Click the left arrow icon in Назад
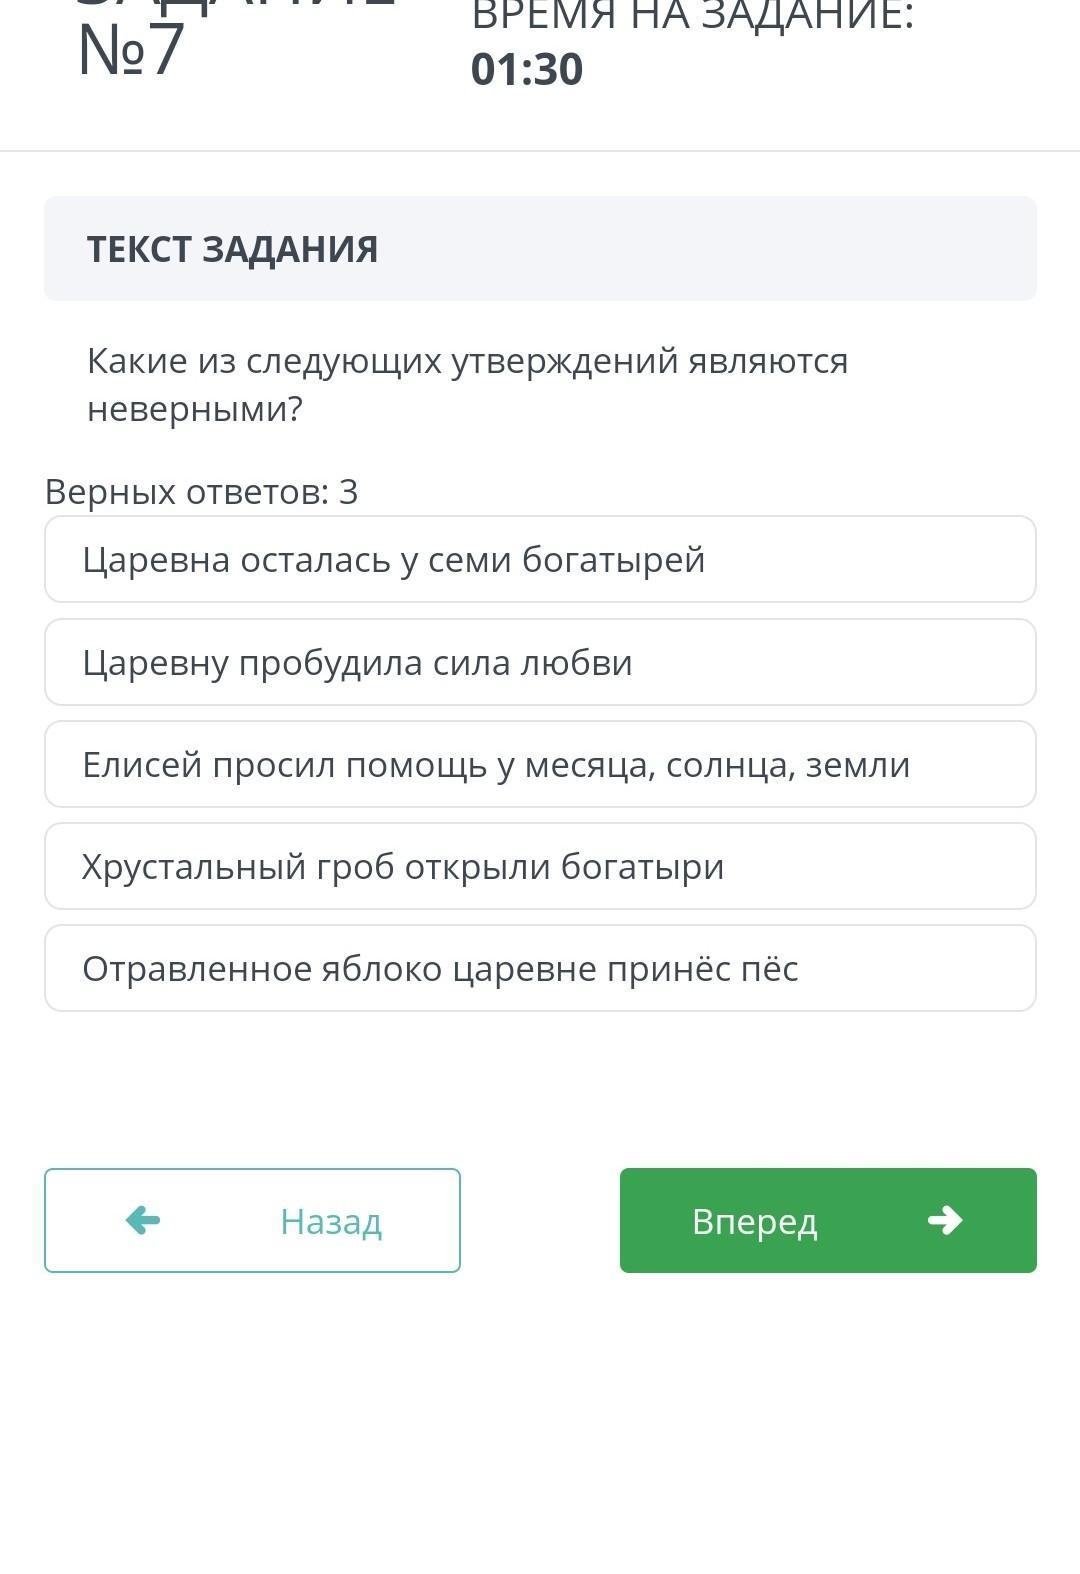Screen dimensions: 1080x1574 [x=143, y=1220]
